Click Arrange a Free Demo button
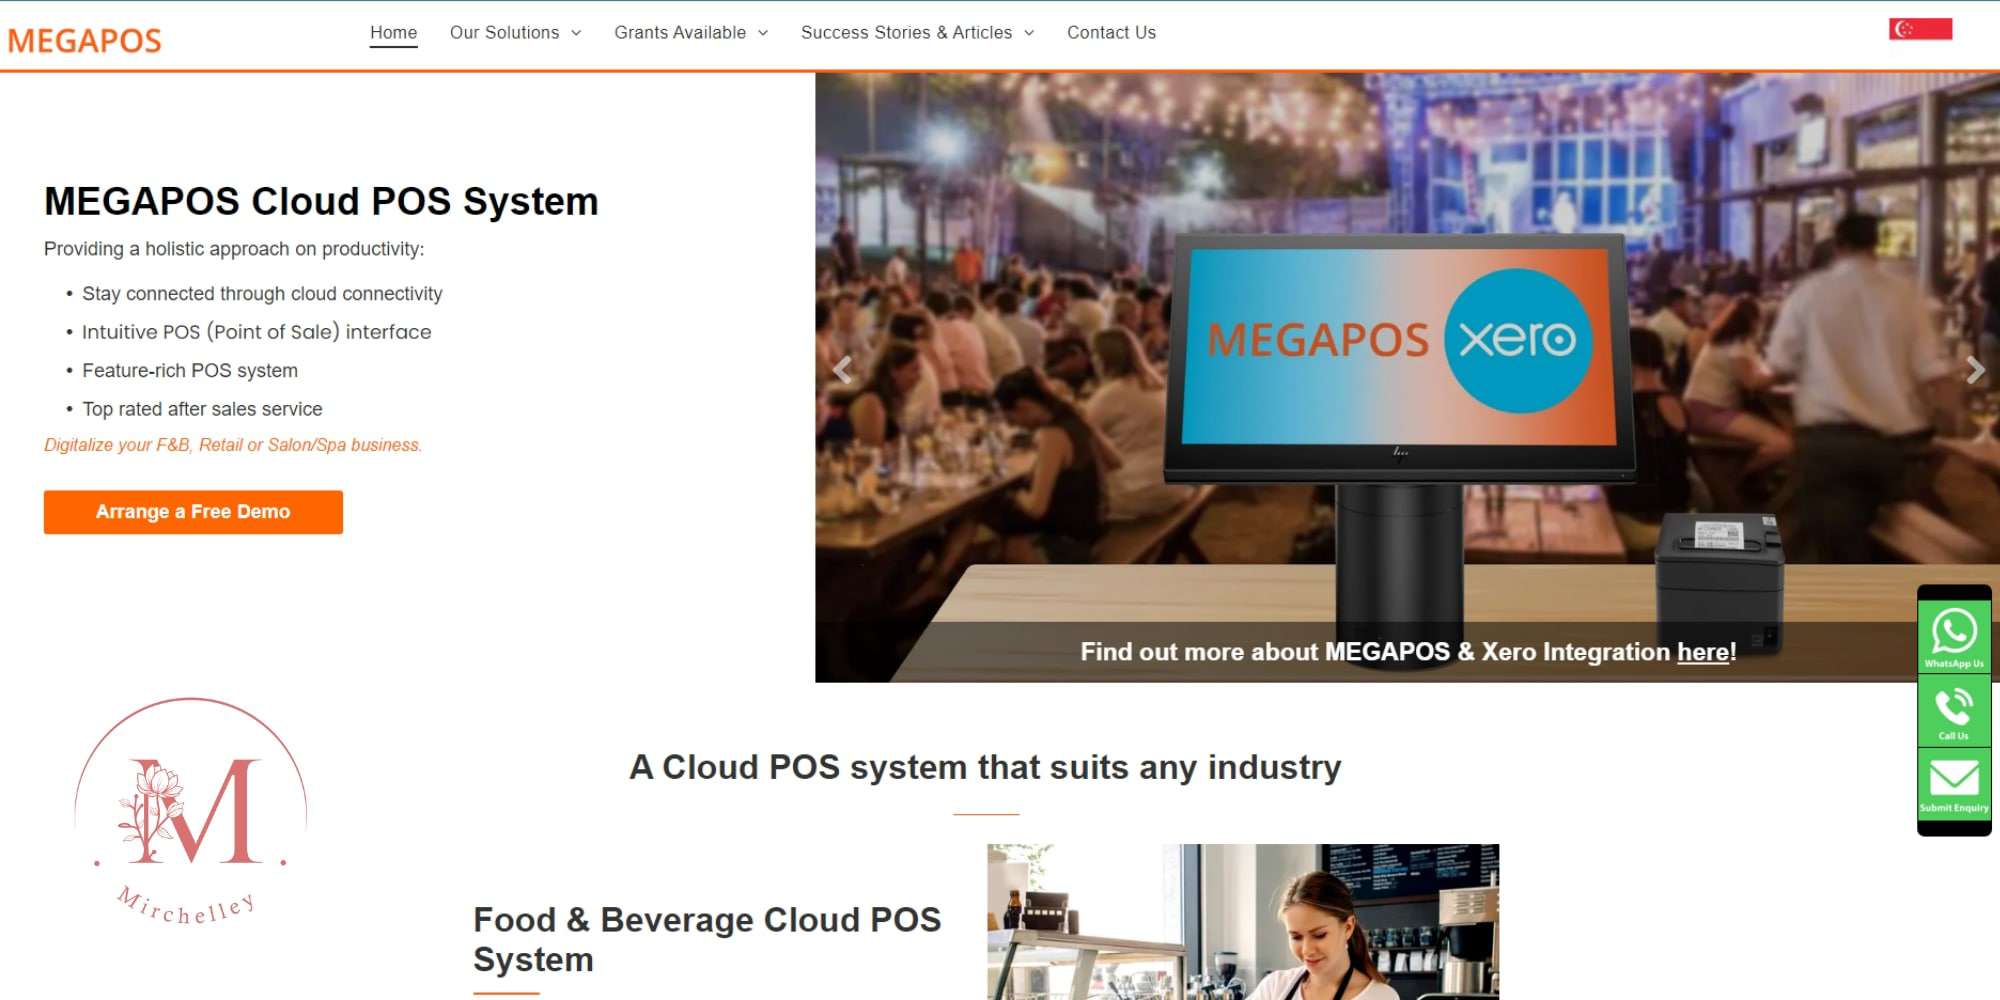Image resolution: width=2000 pixels, height=1000 pixels. 193,512
